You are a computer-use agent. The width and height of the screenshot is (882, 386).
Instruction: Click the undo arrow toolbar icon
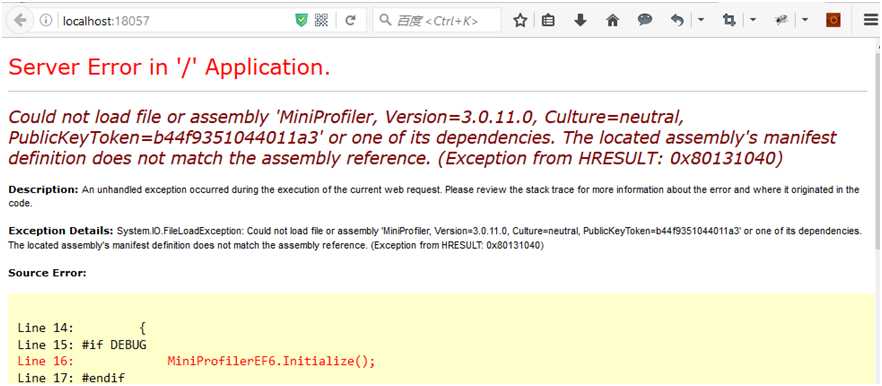(677, 21)
